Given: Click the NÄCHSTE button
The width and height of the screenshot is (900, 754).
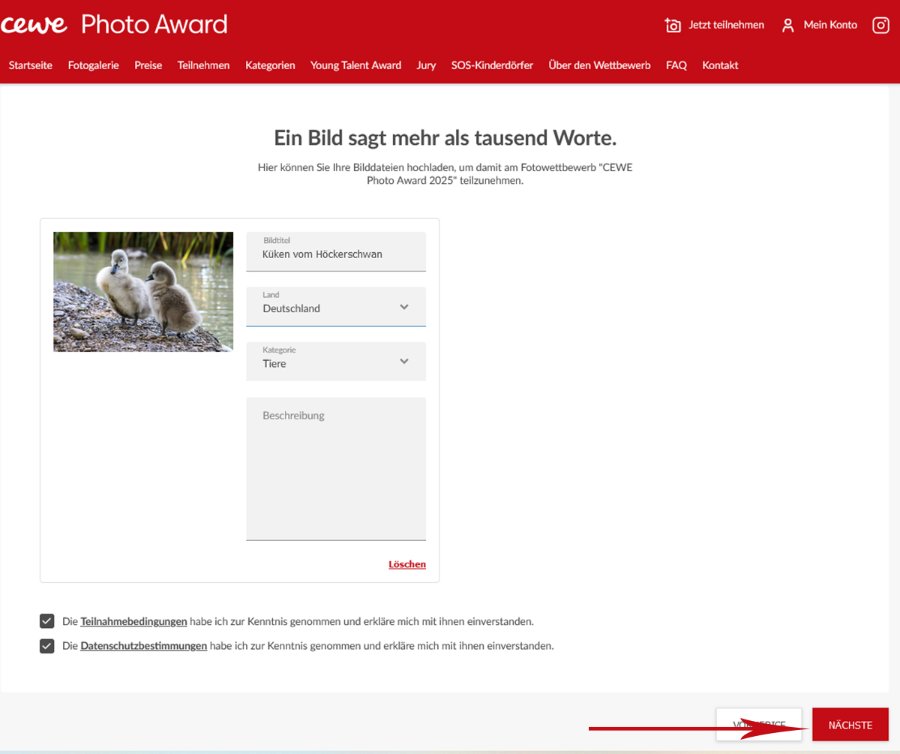Looking at the screenshot, I should 850,725.
